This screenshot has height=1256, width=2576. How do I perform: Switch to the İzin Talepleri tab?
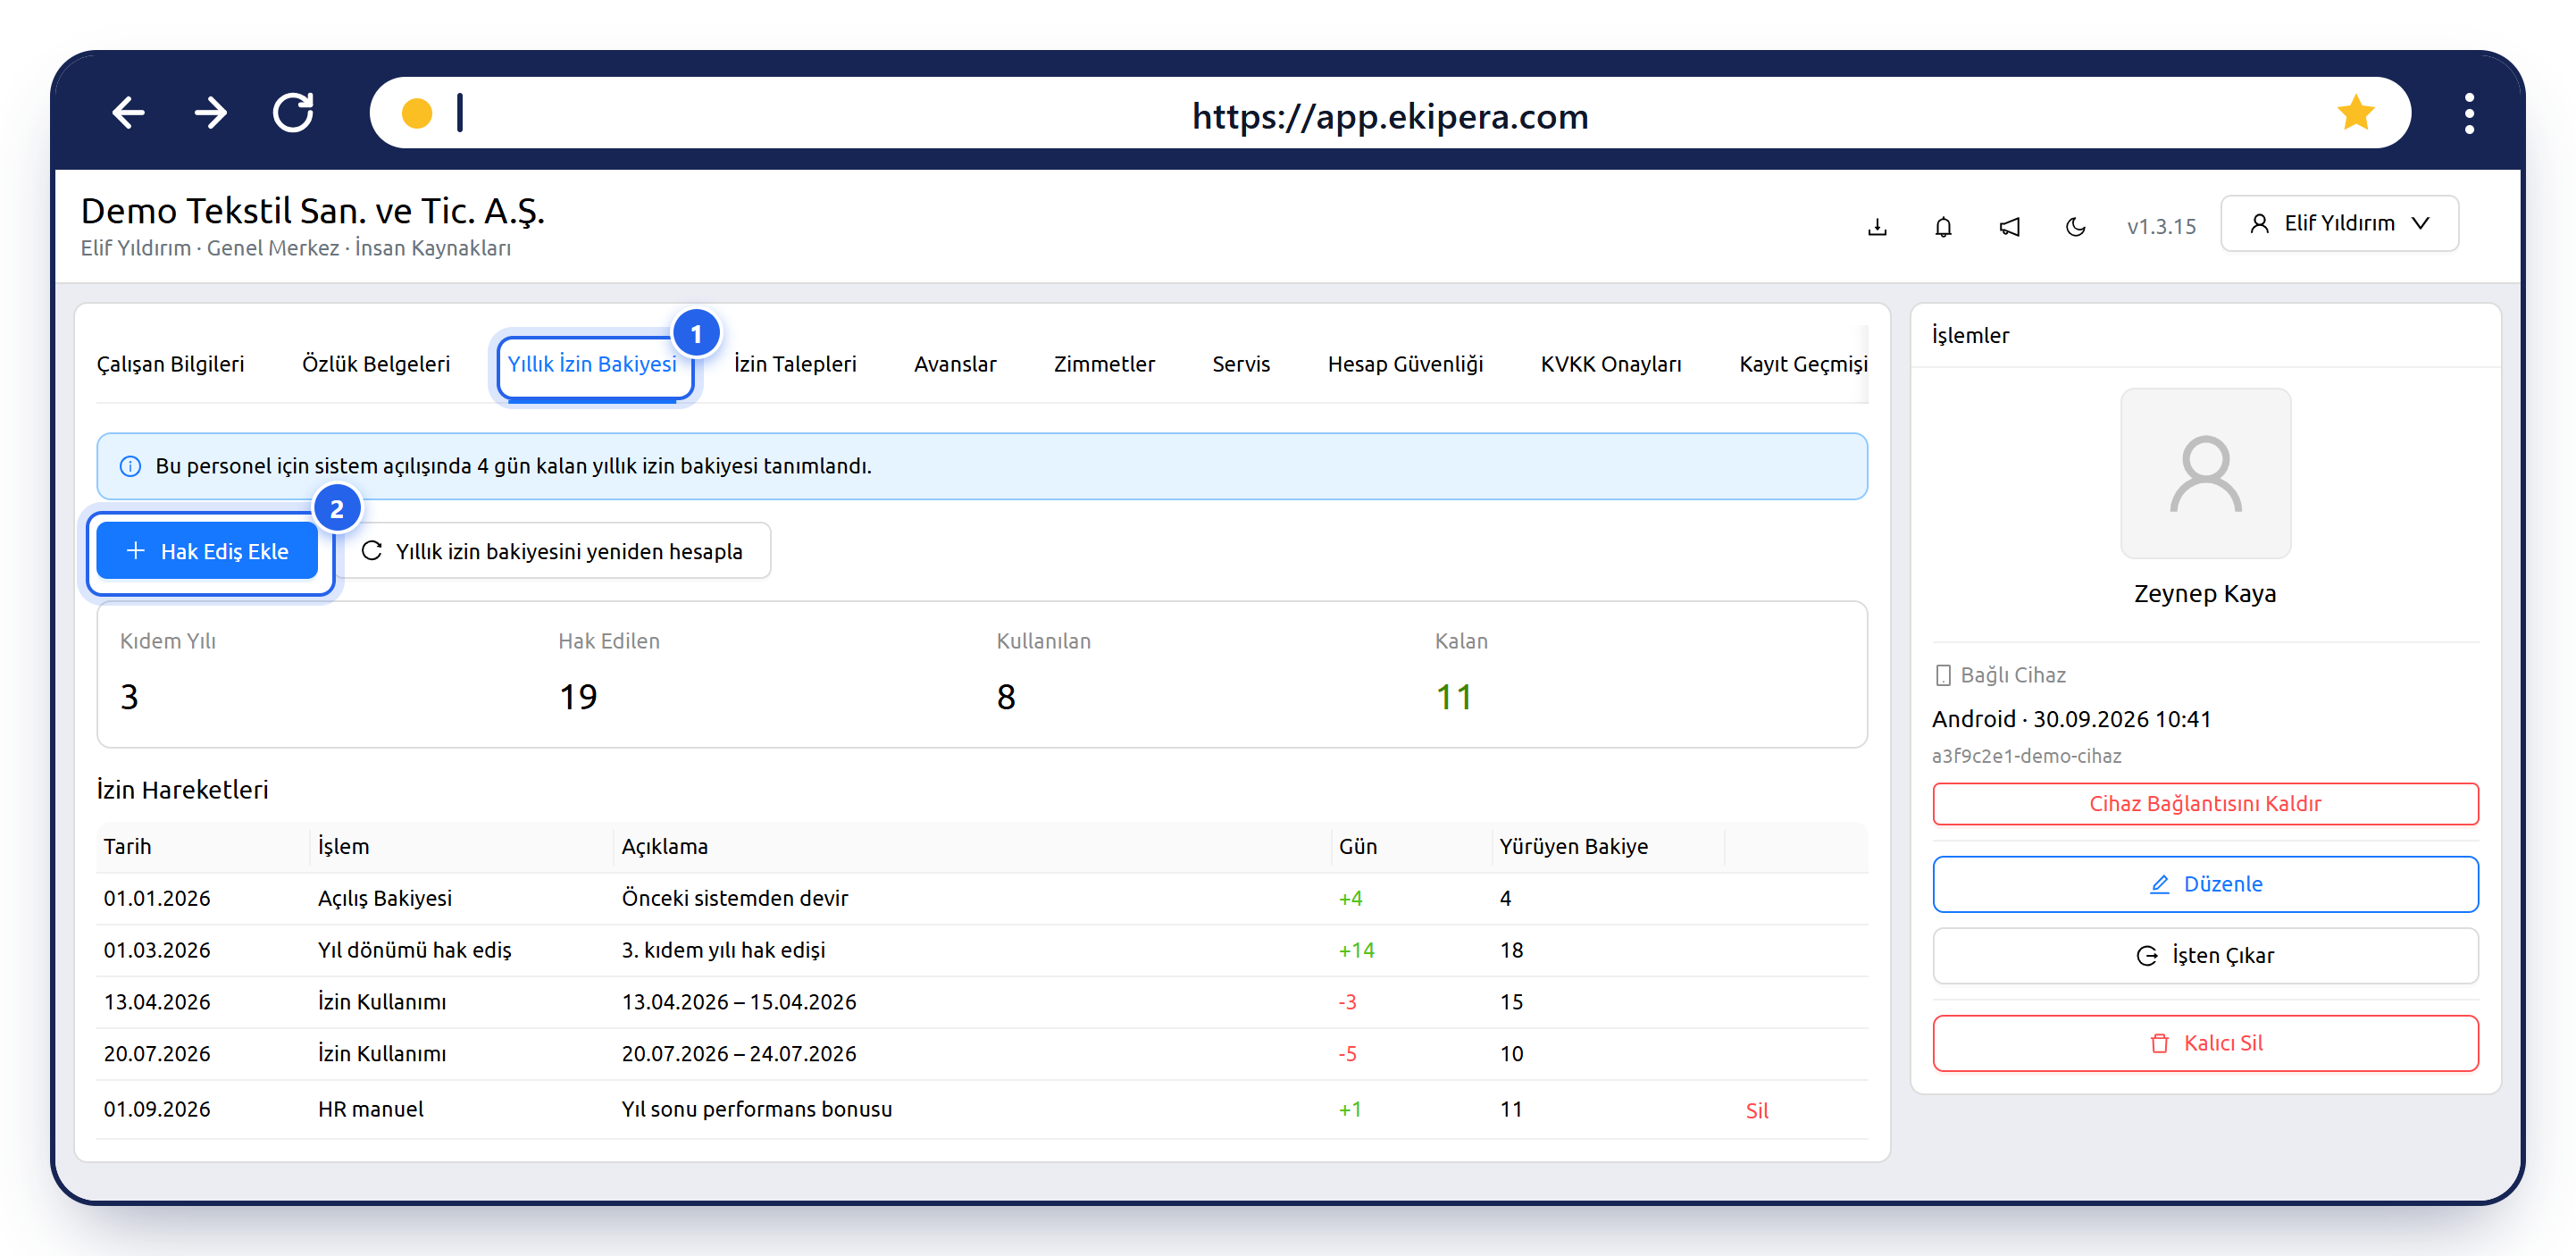(795, 364)
